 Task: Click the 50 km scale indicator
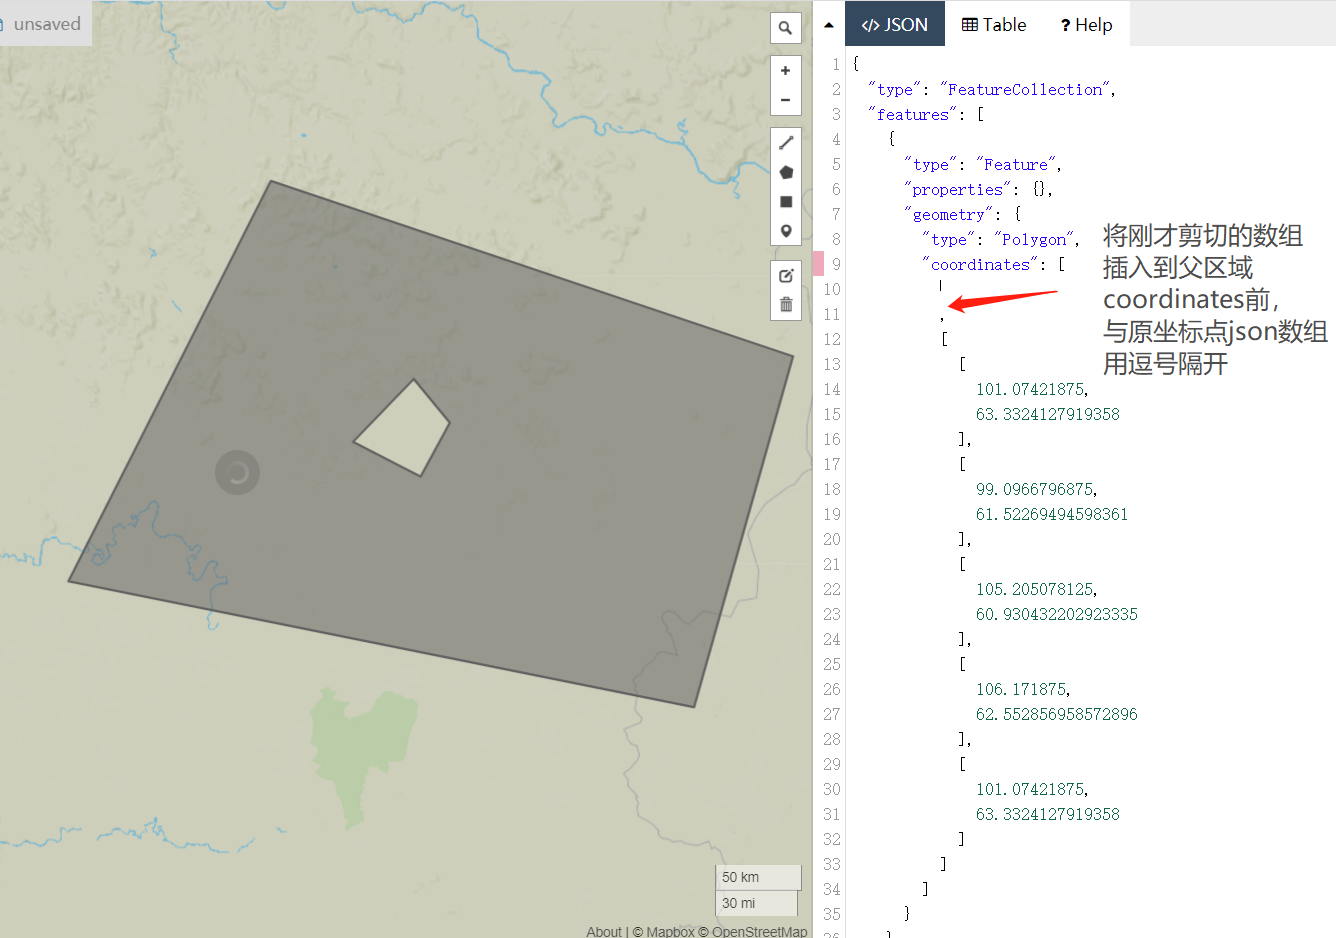[758, 877]
